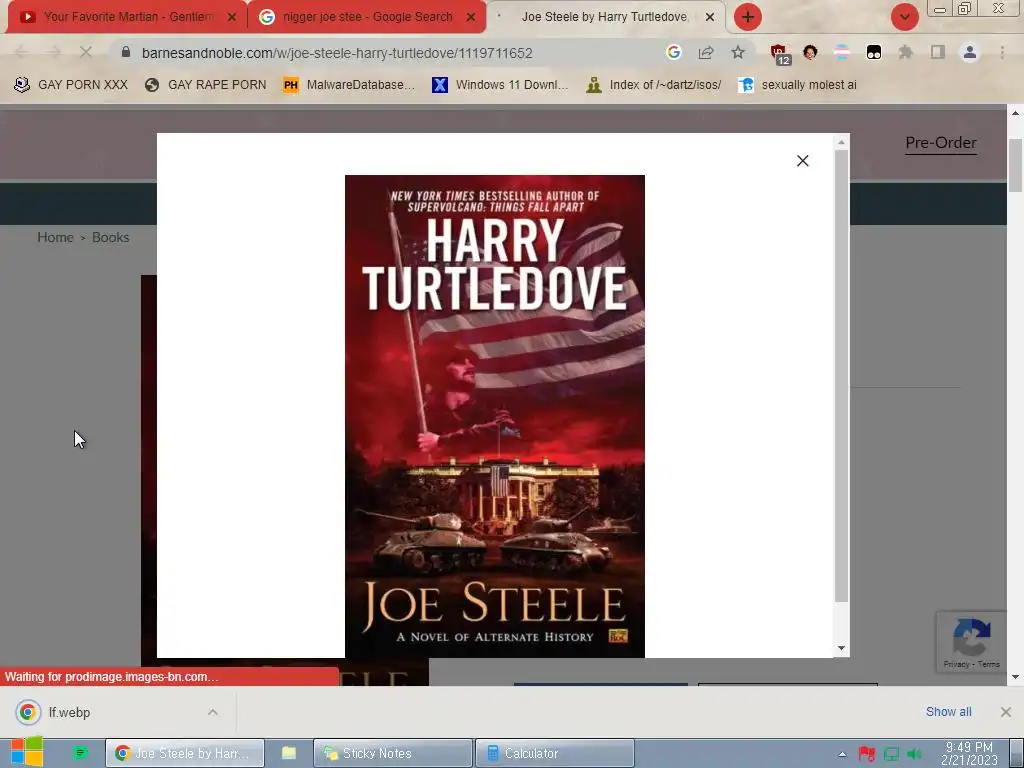Open the black square extension icon
Viewport: 1024px width, 768px height.
point(874,52)
